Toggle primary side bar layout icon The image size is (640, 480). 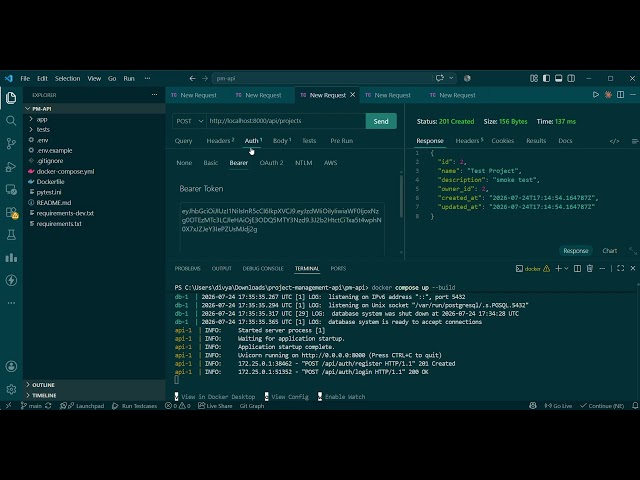pyautogui.click(x=546, y=78)
